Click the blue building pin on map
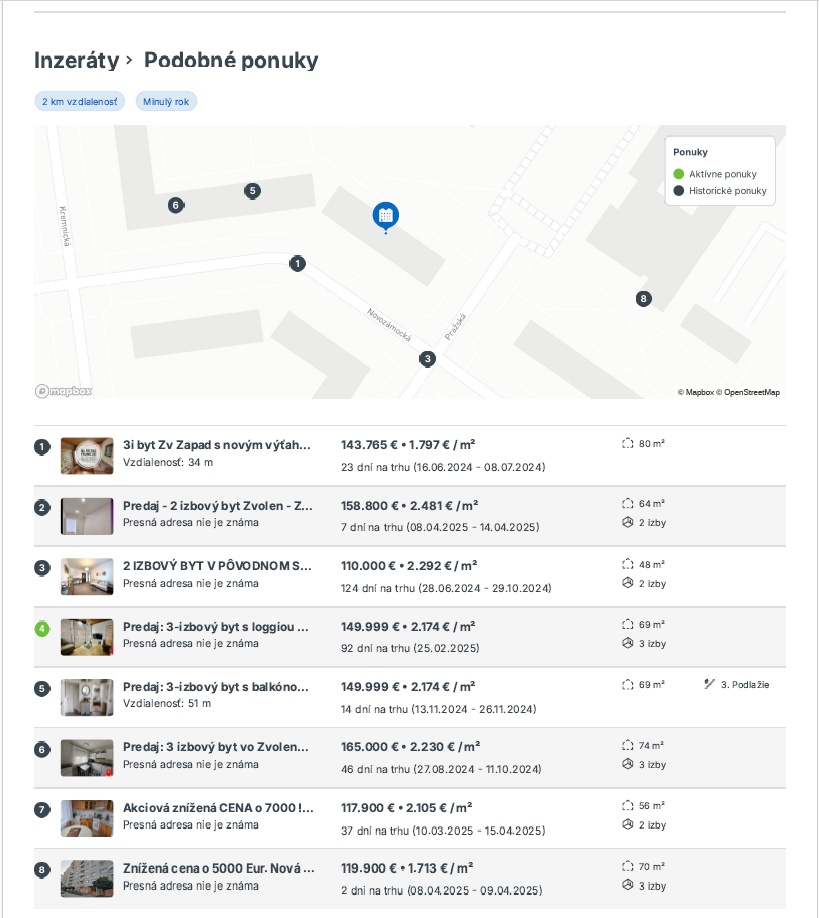Screen dimensions: 819x918 385,217
